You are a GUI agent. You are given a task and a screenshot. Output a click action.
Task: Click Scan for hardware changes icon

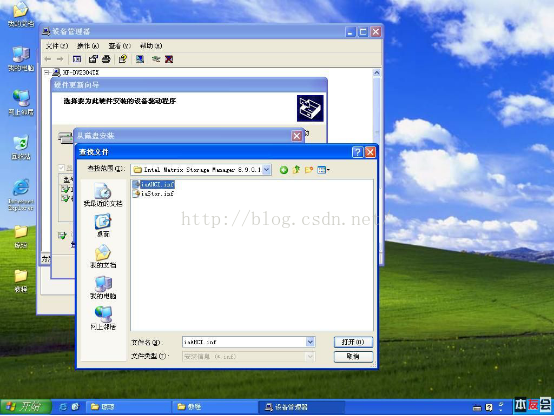pos(140,59)
